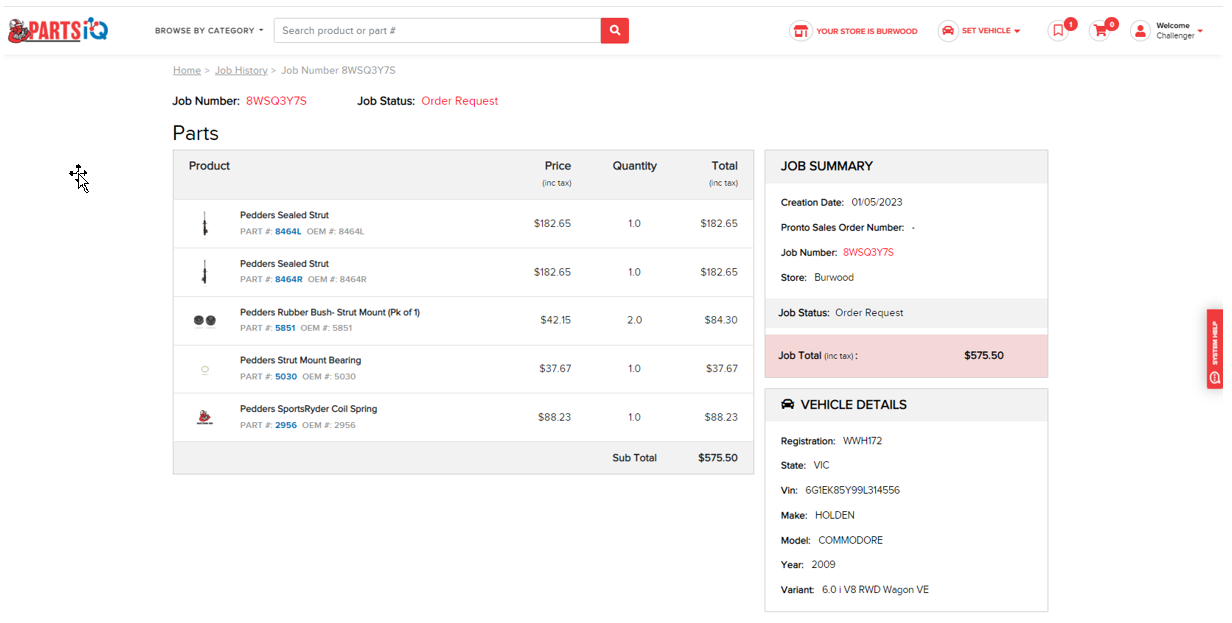Click the State VIC value
This screenshot has width=1232, height=623.
click(x=821, y=465)
